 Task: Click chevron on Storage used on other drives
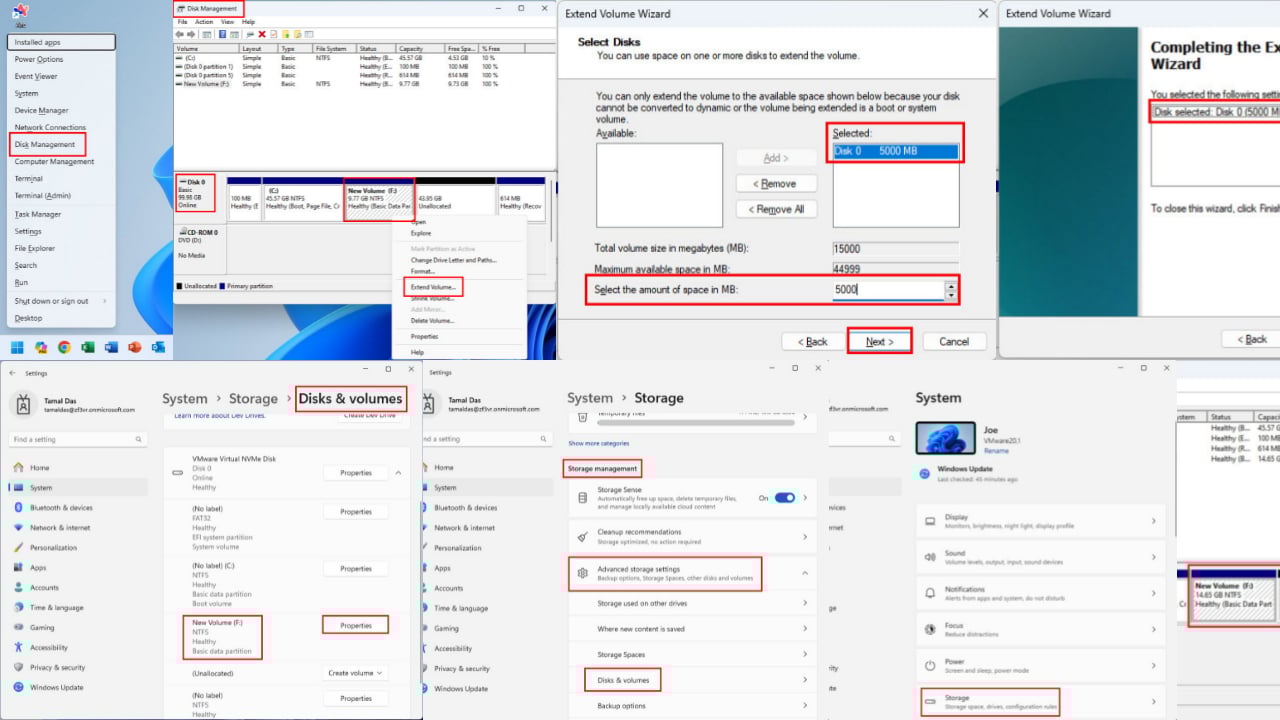tap(805, 603)
